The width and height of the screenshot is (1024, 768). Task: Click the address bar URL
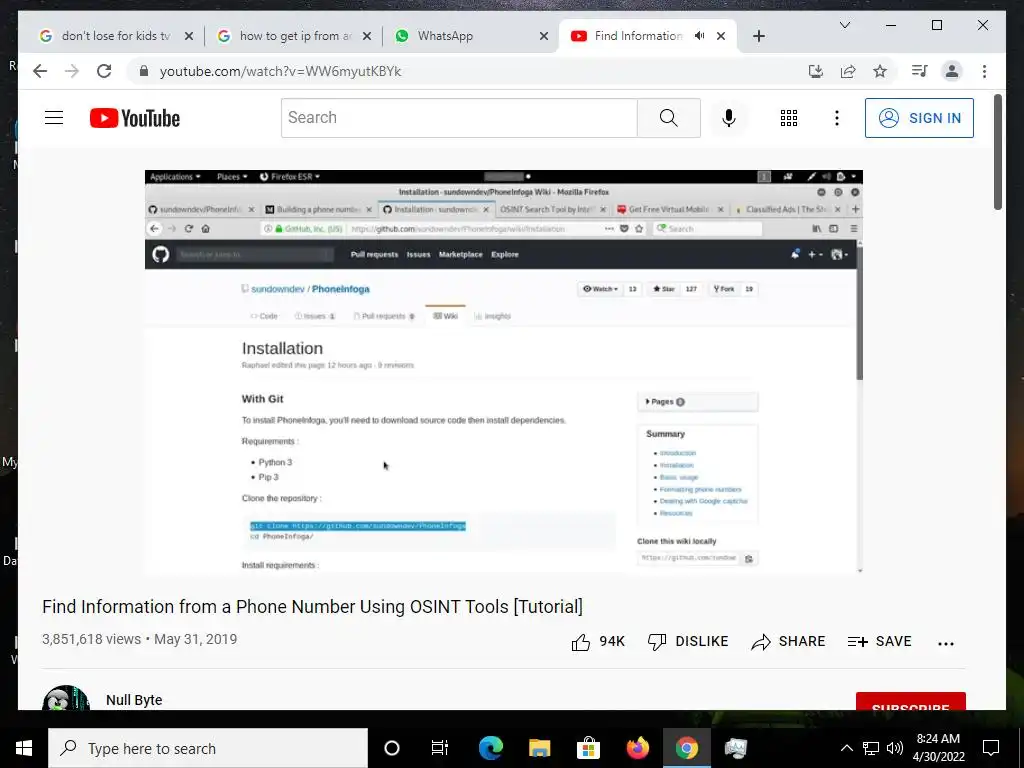click(x=280, y=71)
